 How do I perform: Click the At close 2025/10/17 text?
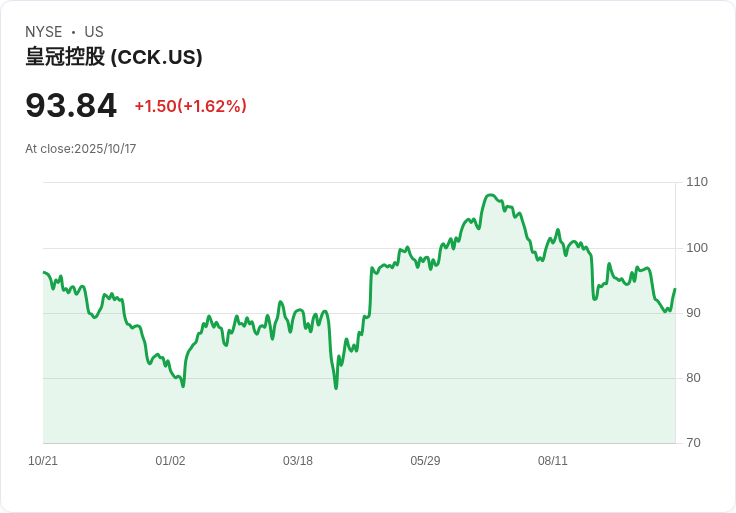80,149
